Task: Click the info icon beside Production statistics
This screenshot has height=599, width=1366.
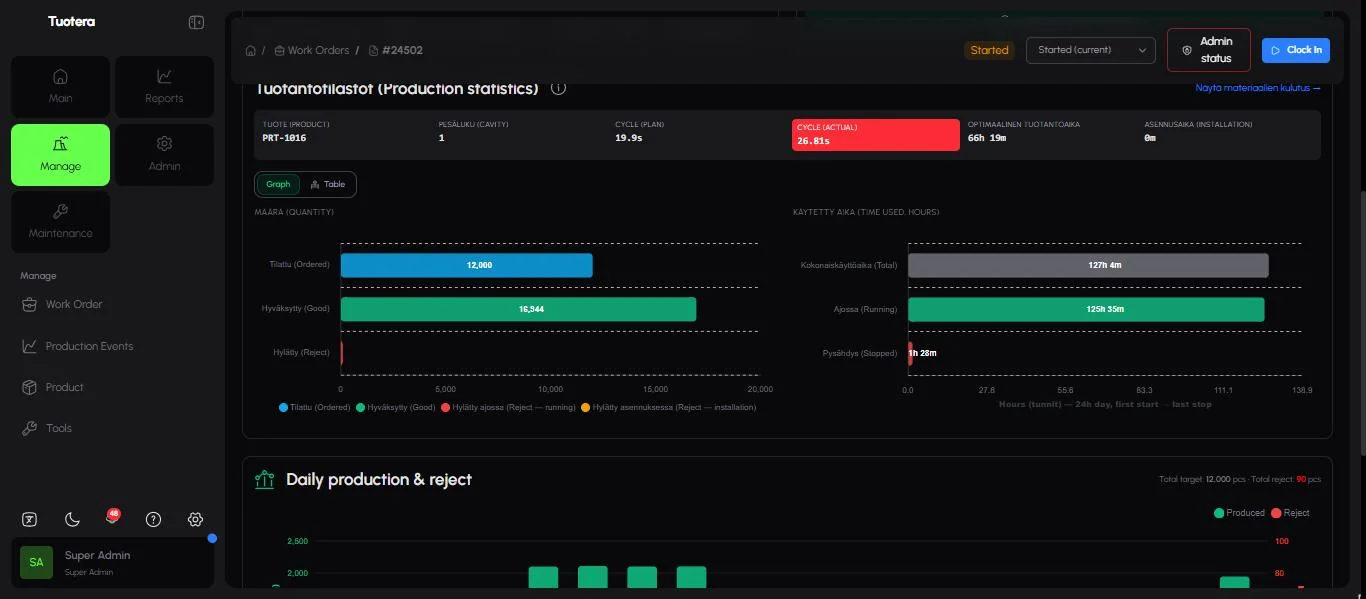Action: tap(558, 88)
